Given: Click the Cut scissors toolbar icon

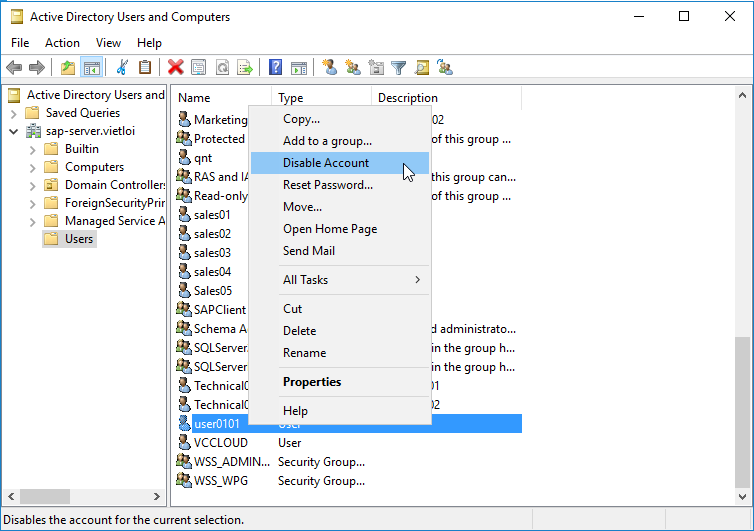Looking at the screenshot, I should pos(122,67).
